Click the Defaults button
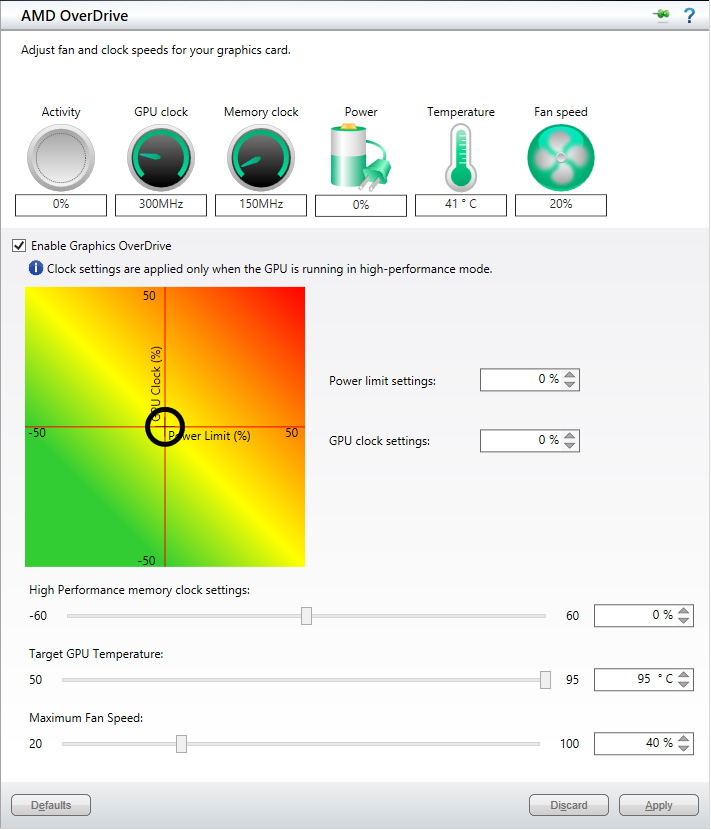711x830 pixels. 51,805
